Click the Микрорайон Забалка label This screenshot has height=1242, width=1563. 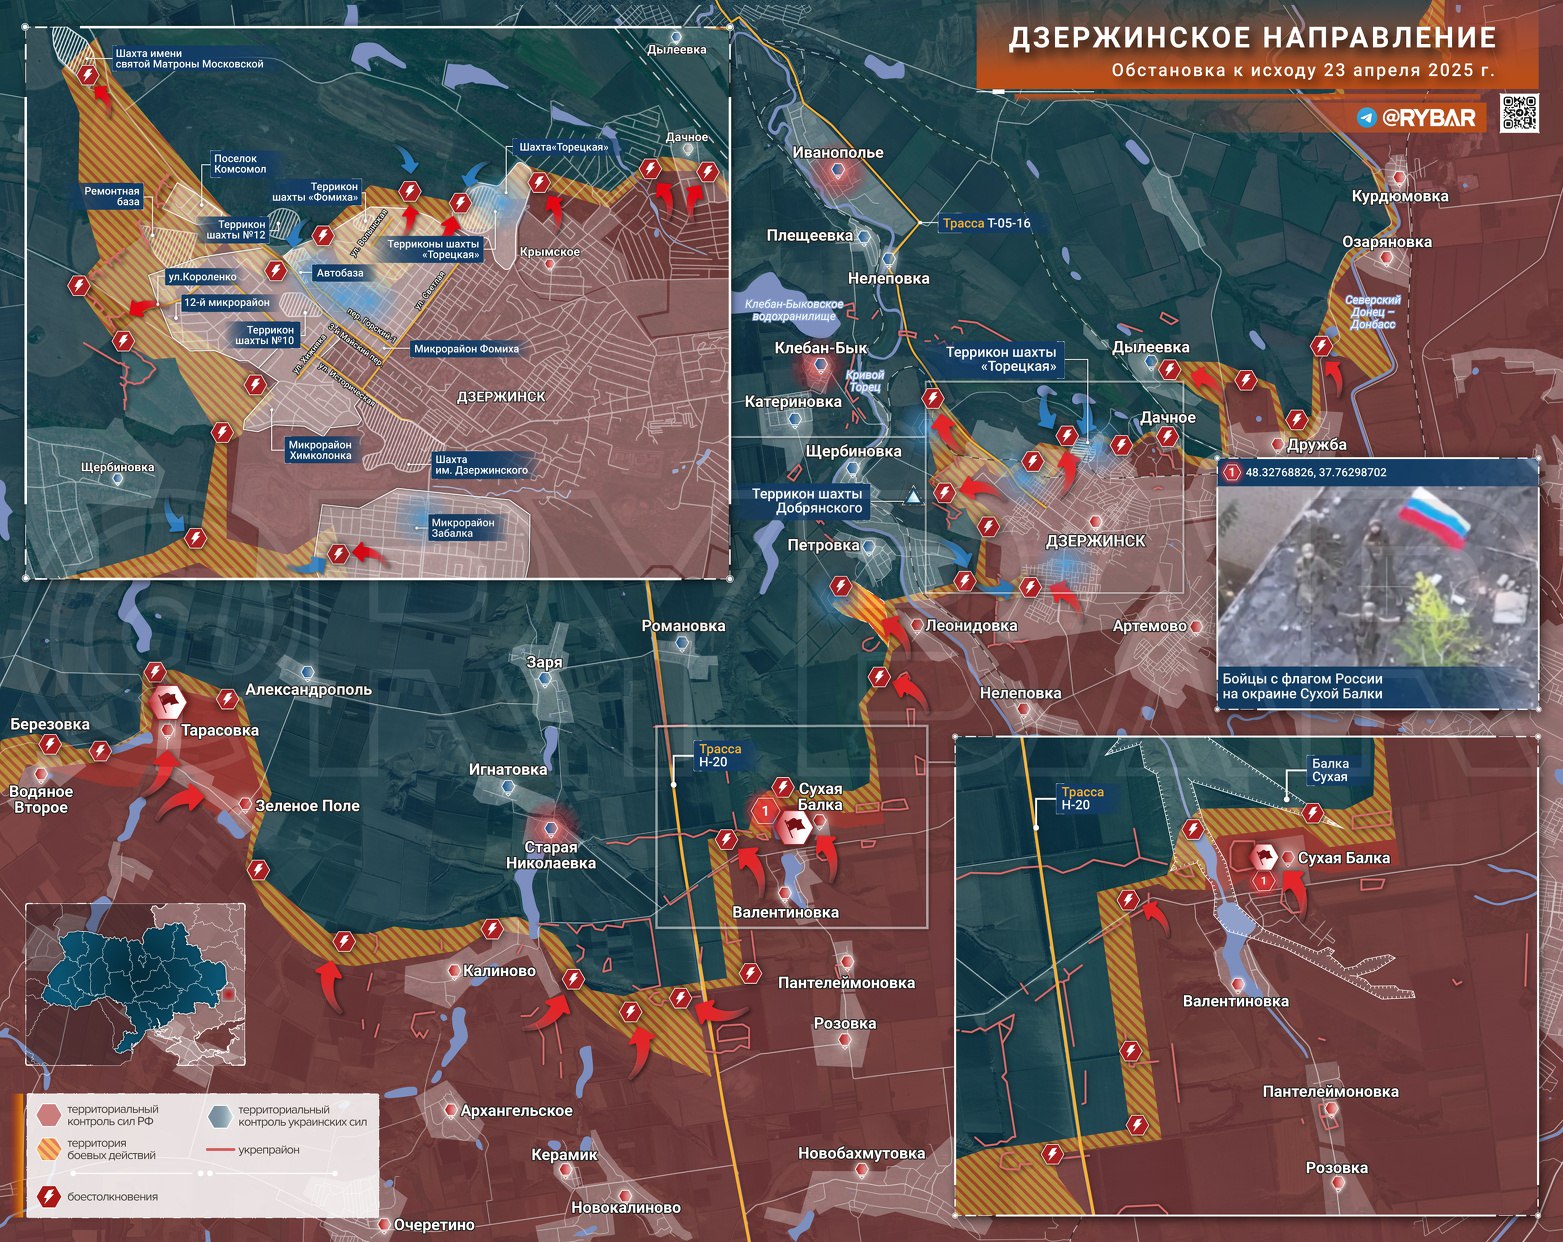tap(462, 528)
